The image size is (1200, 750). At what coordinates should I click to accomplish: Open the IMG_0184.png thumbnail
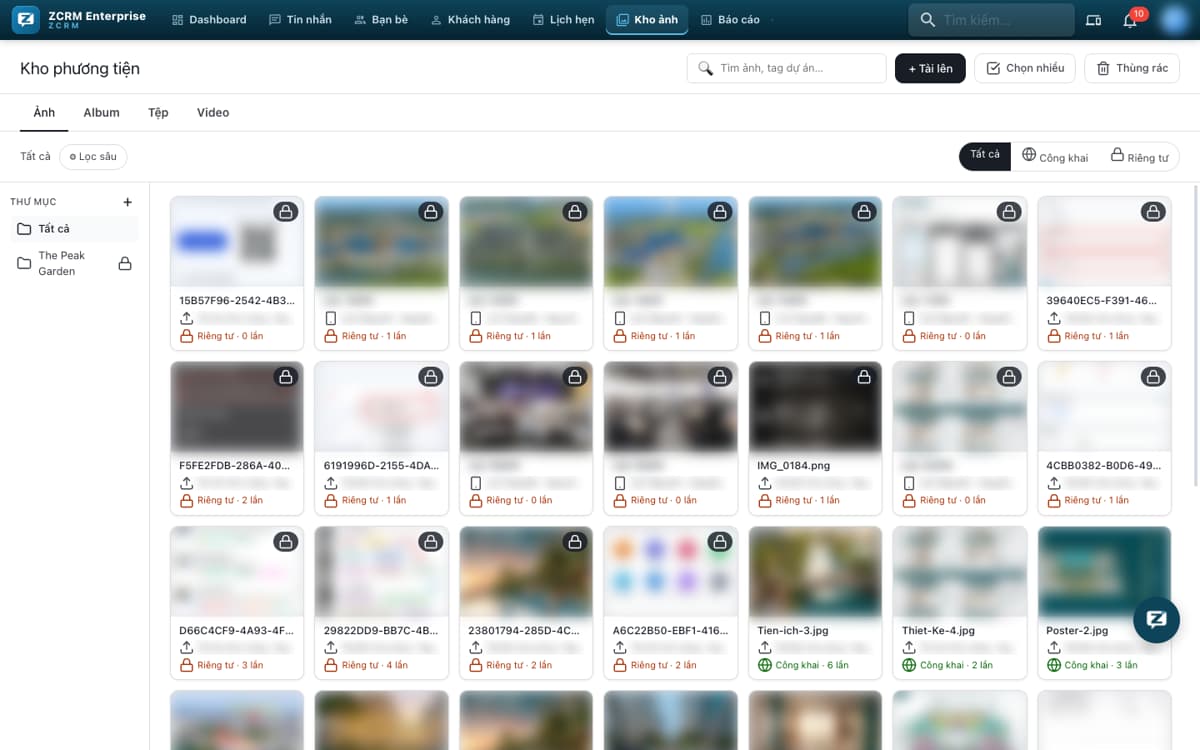pyautogui.click(x=815, y=406)
